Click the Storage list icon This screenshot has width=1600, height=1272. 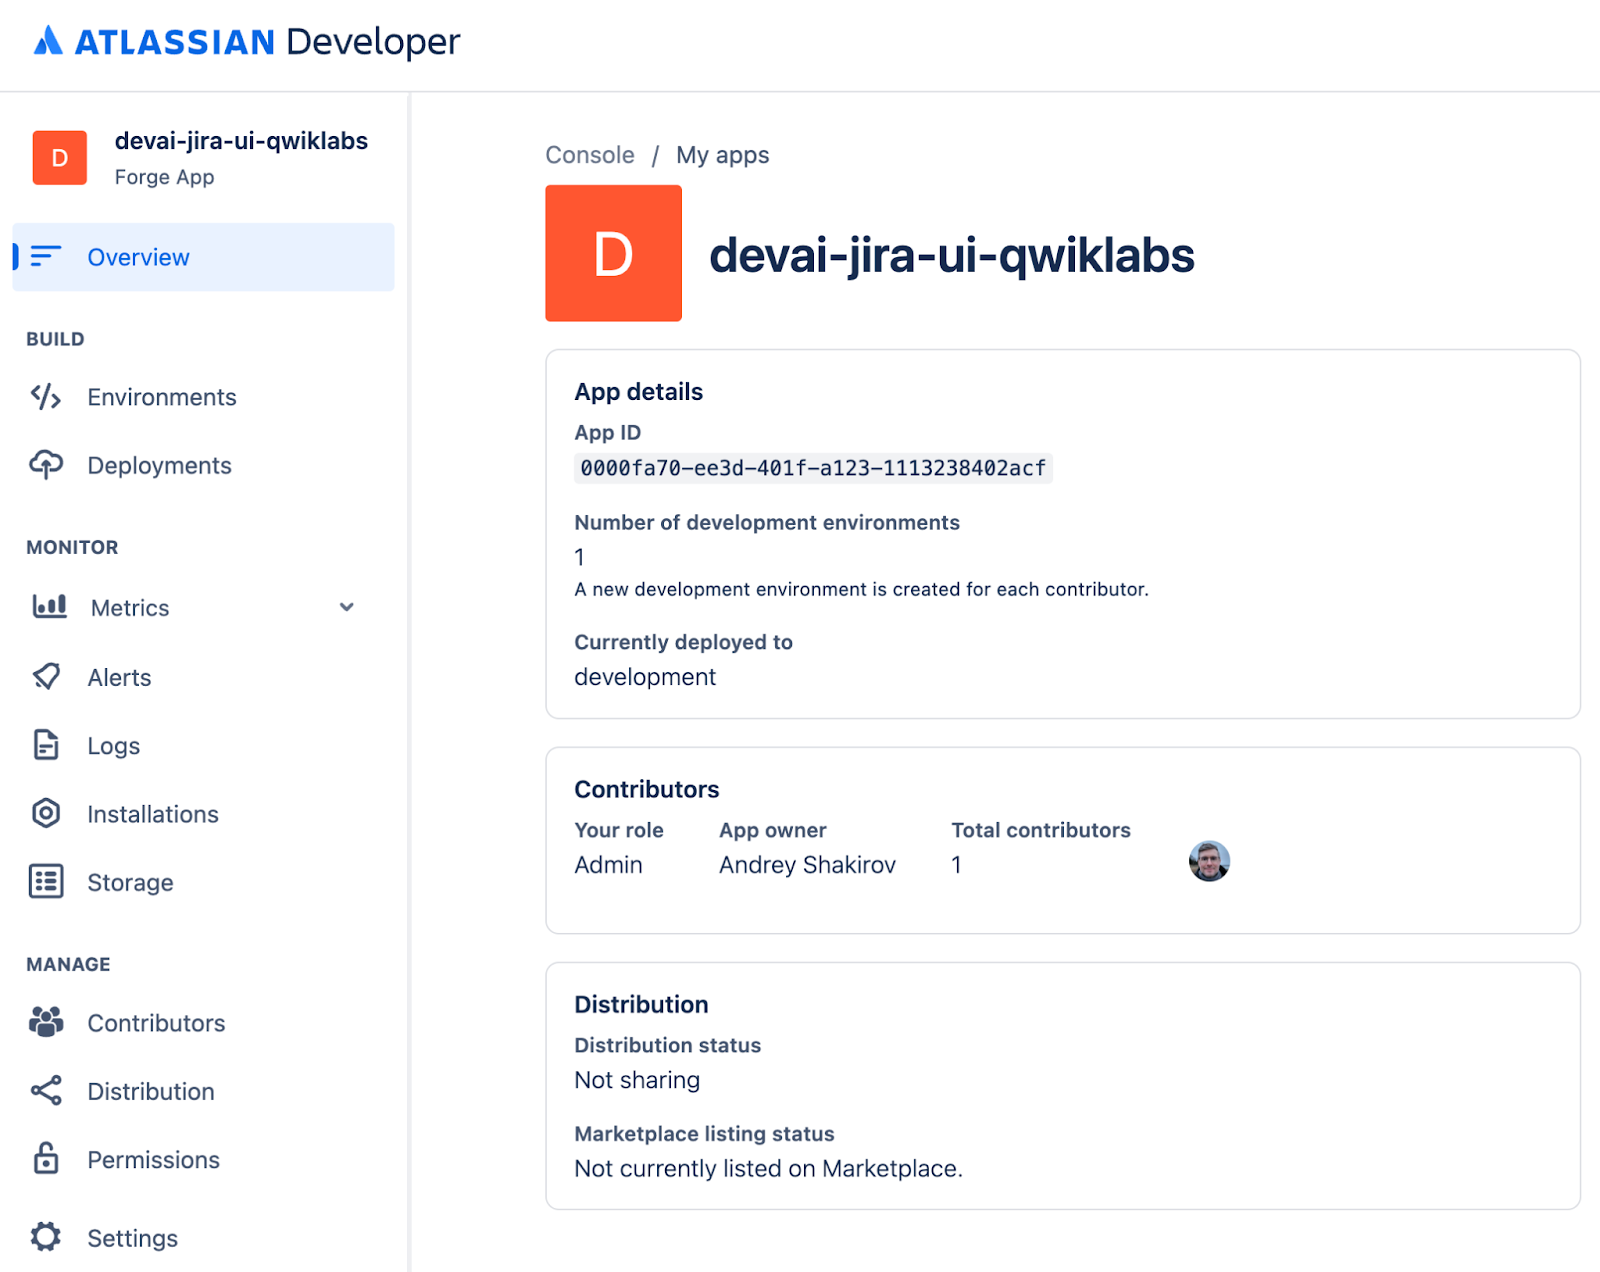point(46,882)
